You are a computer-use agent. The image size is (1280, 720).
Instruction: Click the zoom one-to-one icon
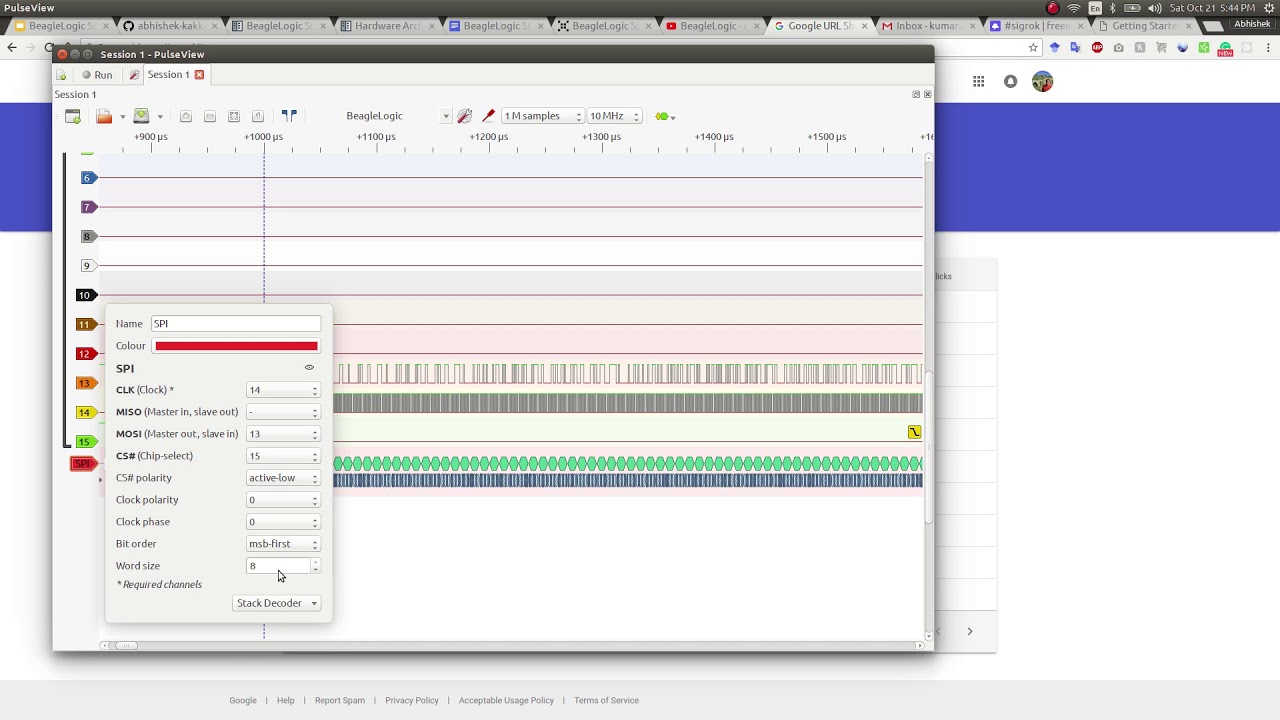click(257, 116)
